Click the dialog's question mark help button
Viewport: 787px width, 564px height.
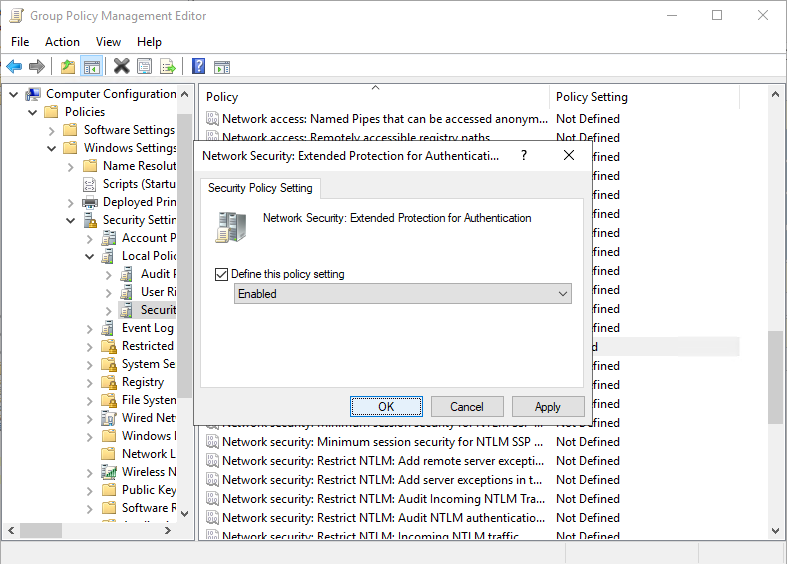point(524,155)
